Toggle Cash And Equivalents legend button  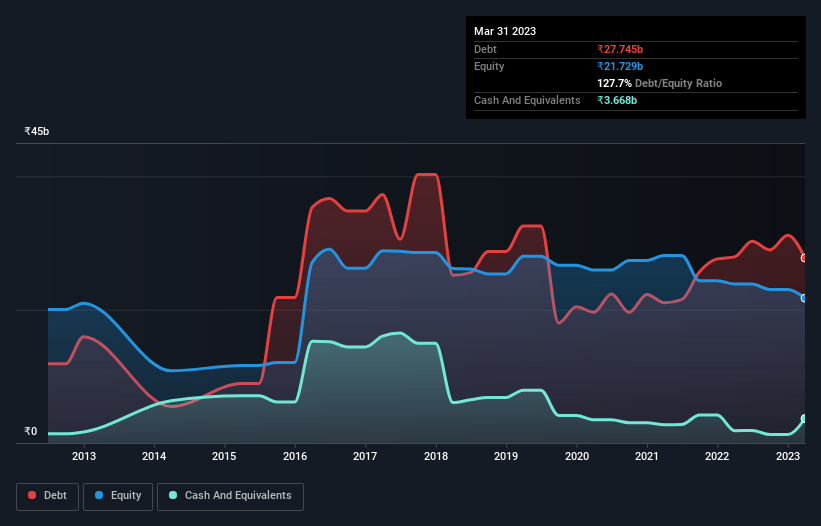click(x=230, y=496)
